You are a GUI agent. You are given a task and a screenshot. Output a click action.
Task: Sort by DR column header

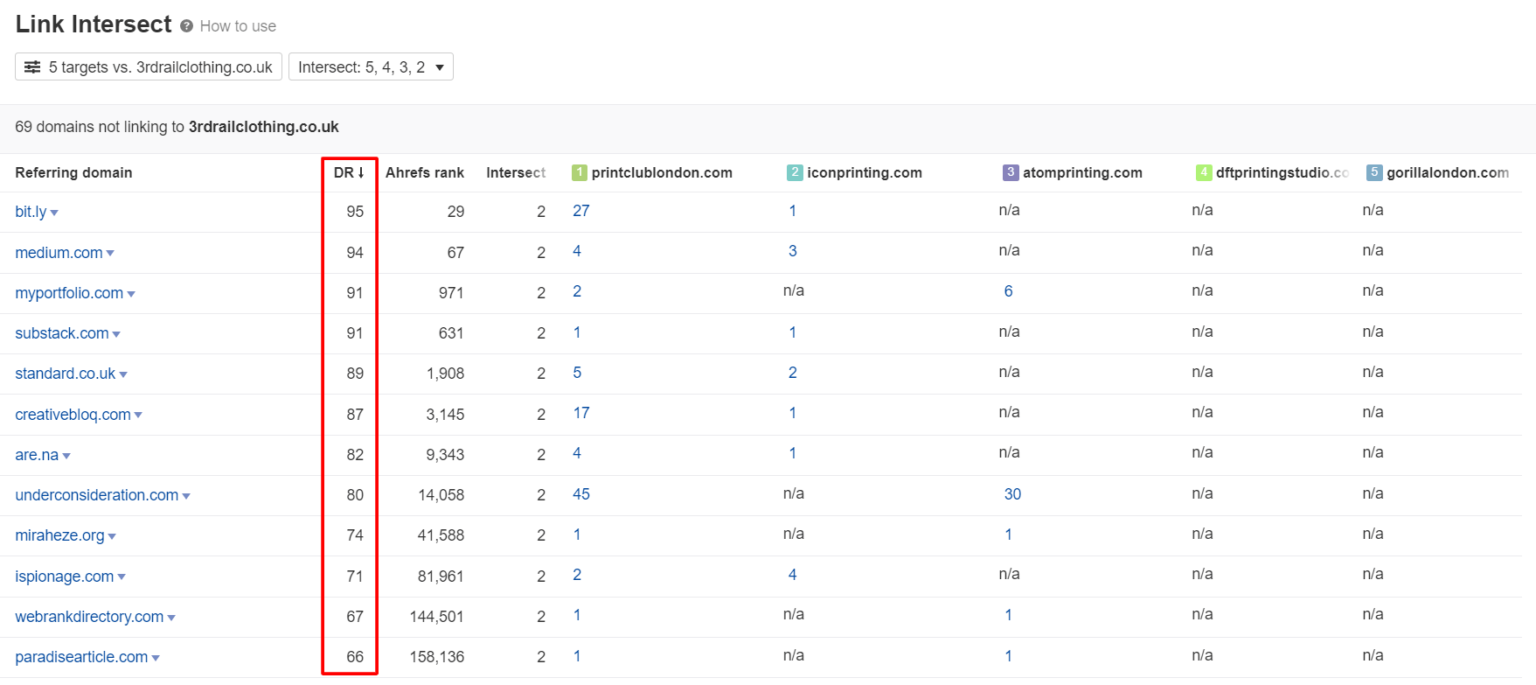(349, 173)
